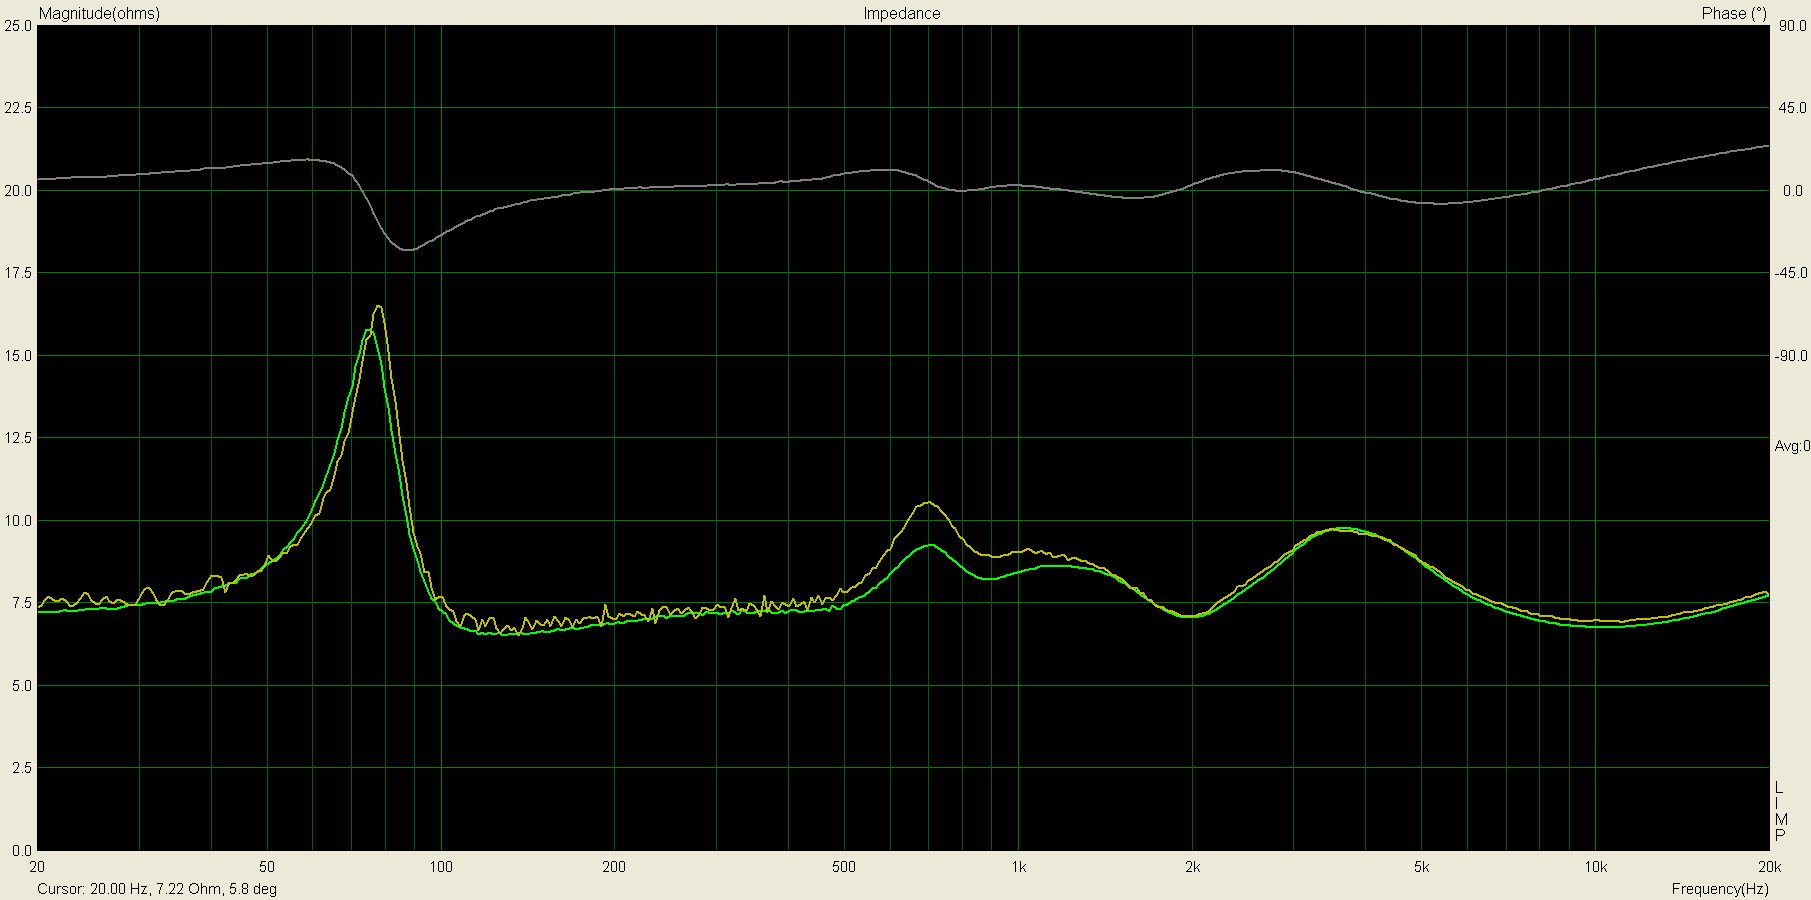
Task: Click the "100" frequency axis tick label
Action: coord(441,867)
